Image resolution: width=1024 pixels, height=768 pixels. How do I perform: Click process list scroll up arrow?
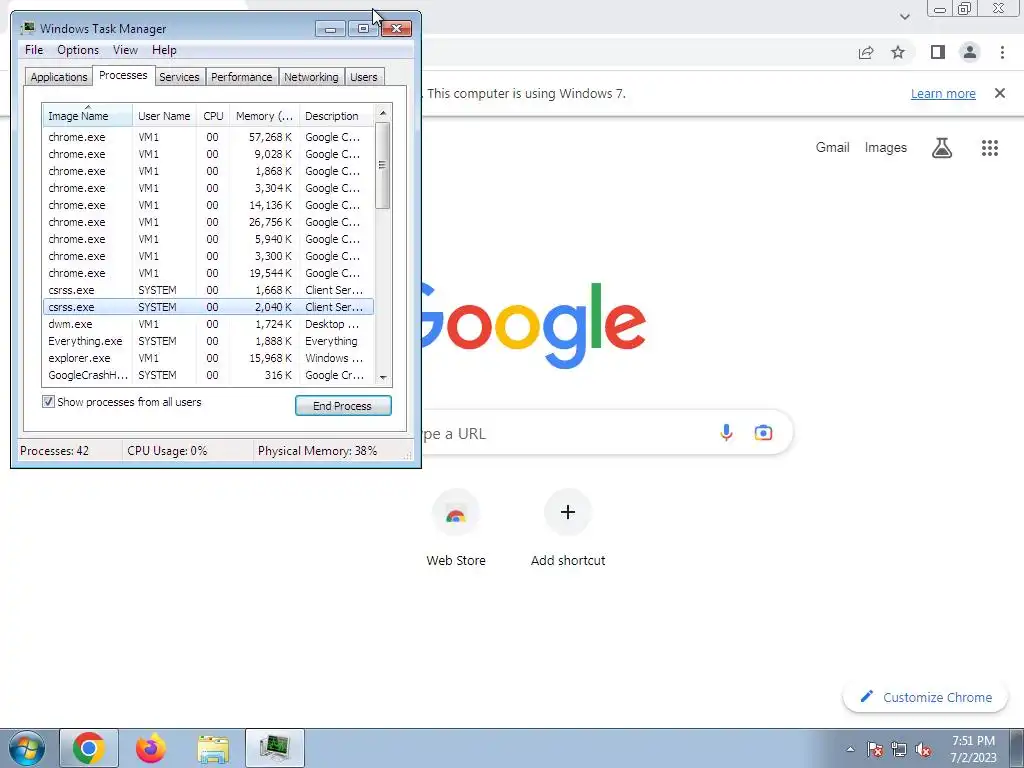[x=383, y=113]
